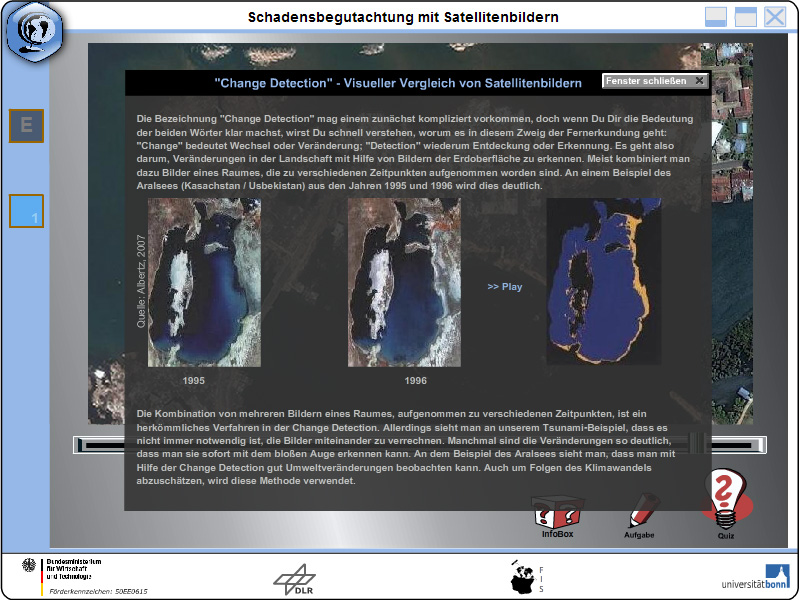Open the InfoBox question-mark cube icon
Image resolution: width=800 pixels, height=600 pixels.
click(557, 513)
